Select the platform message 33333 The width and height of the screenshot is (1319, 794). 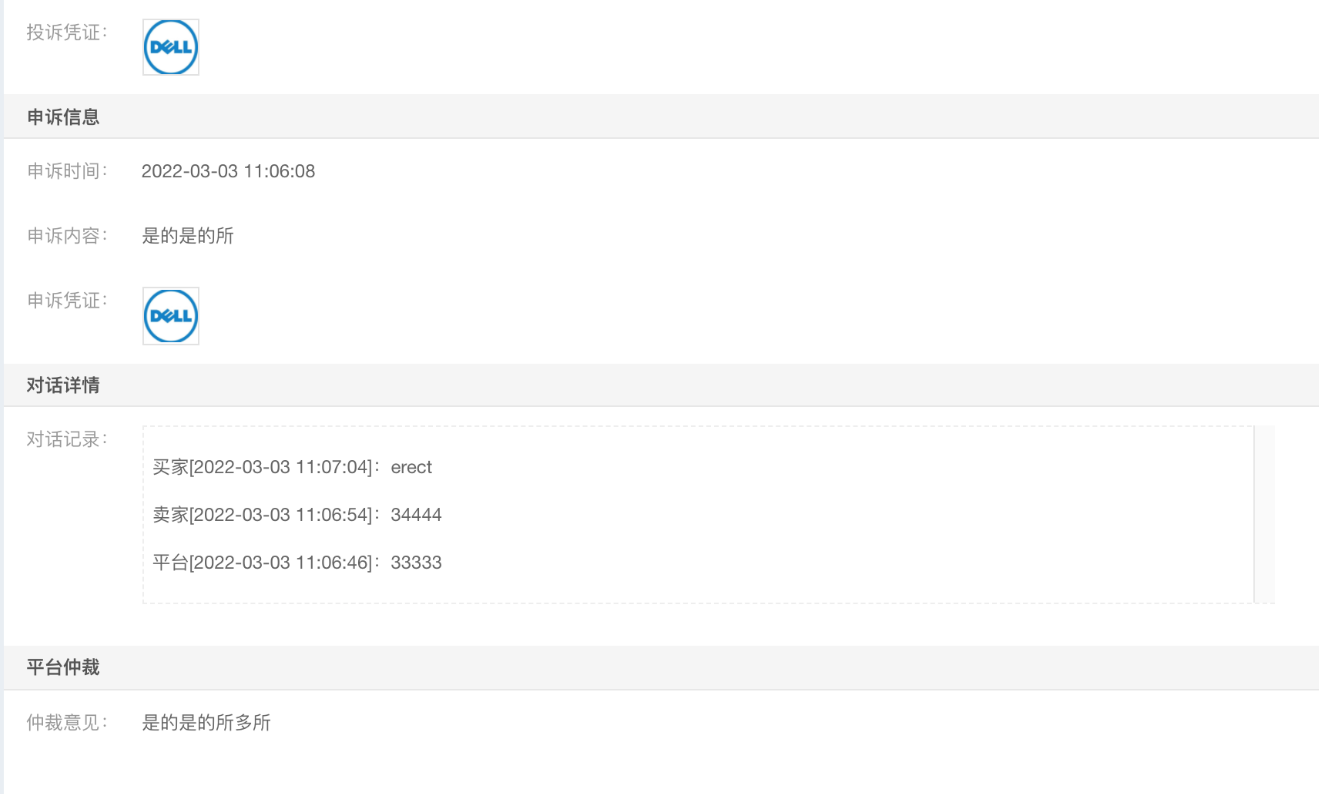(x=416, y=563)
